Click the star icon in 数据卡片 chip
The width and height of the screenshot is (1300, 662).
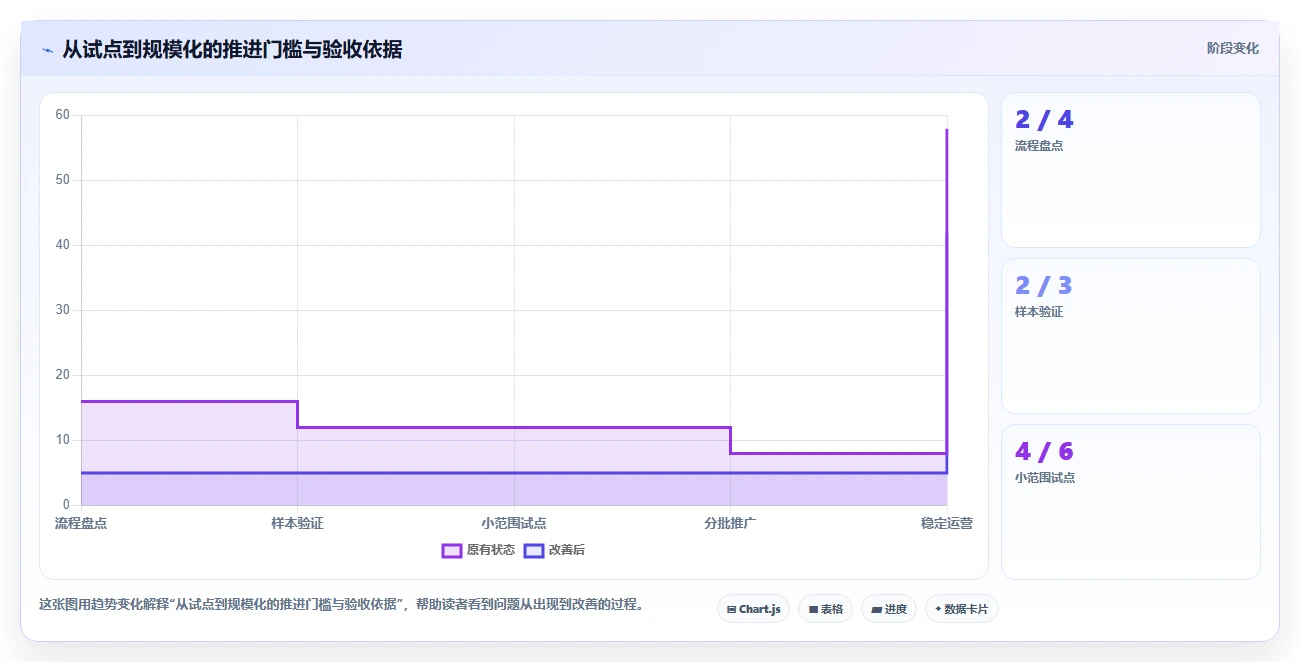click(938, 609)
